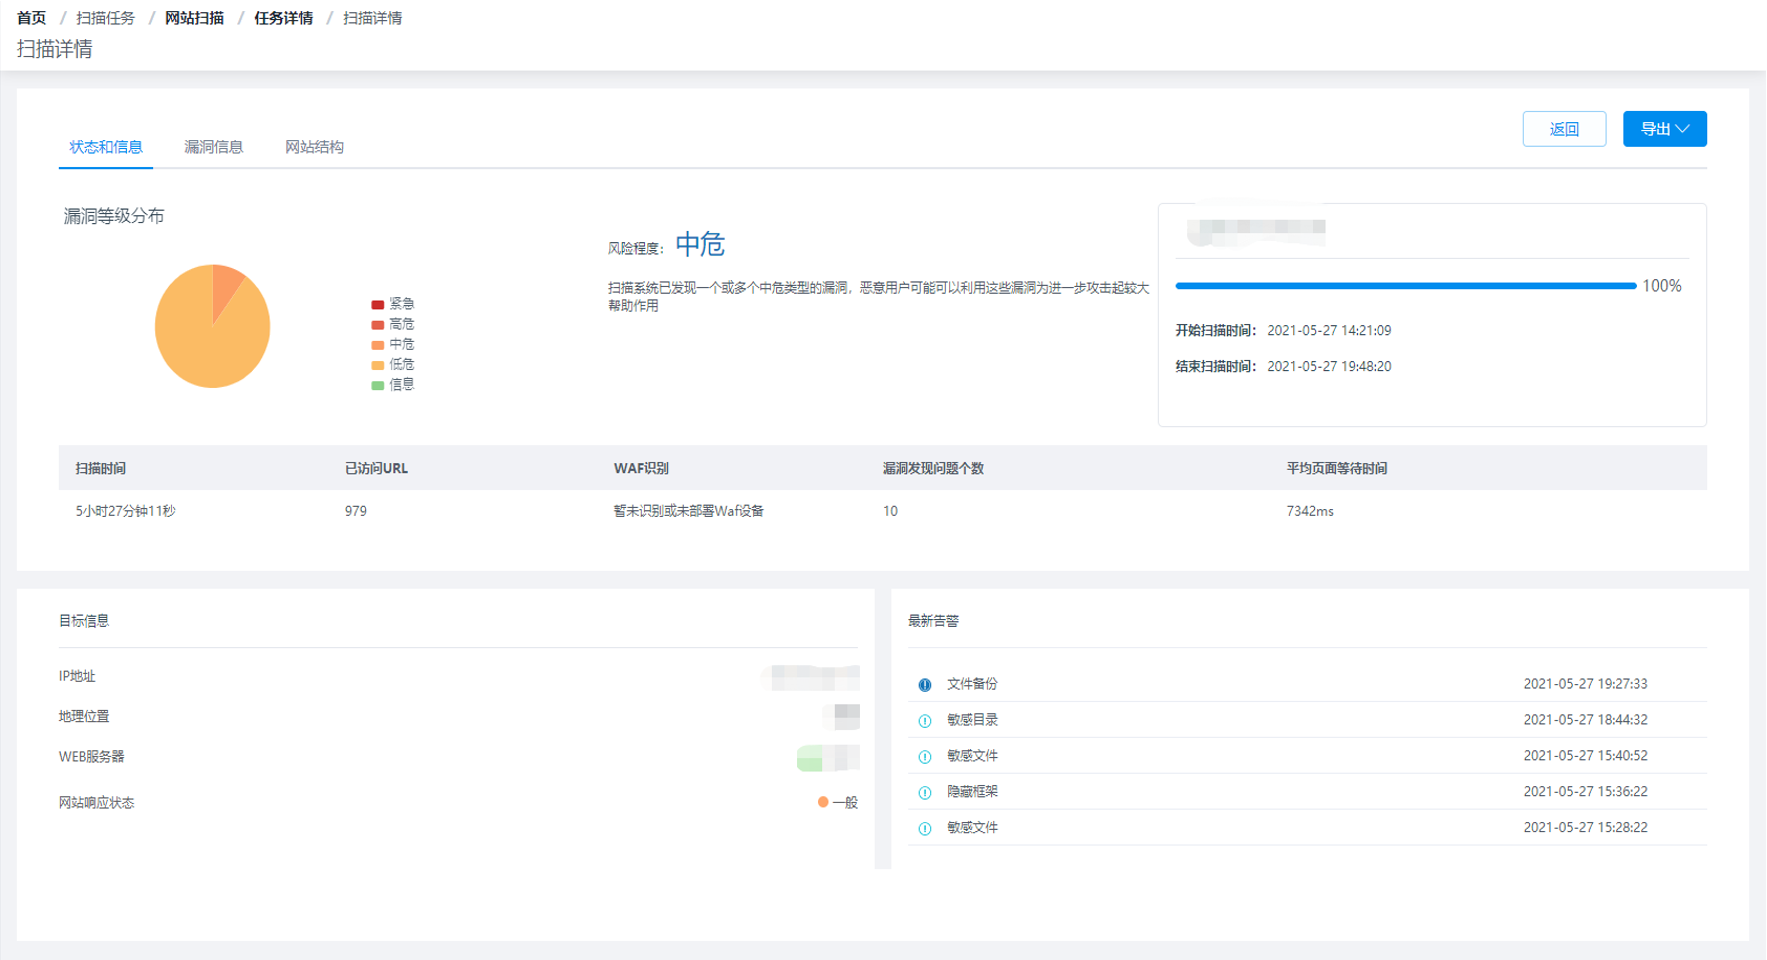The image size is (1767, 960).
Task: Click the 文件备份 alert info icon
Action: click(x=924, y=685)
